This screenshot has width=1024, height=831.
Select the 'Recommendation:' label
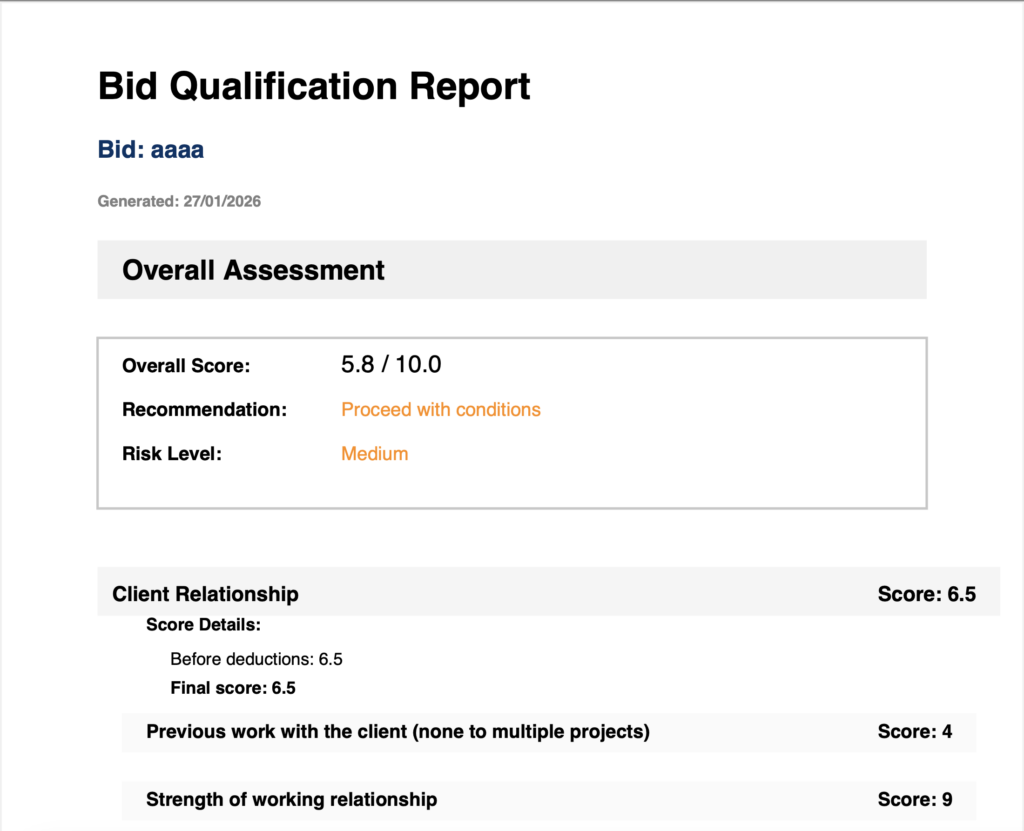pos(204,410)
